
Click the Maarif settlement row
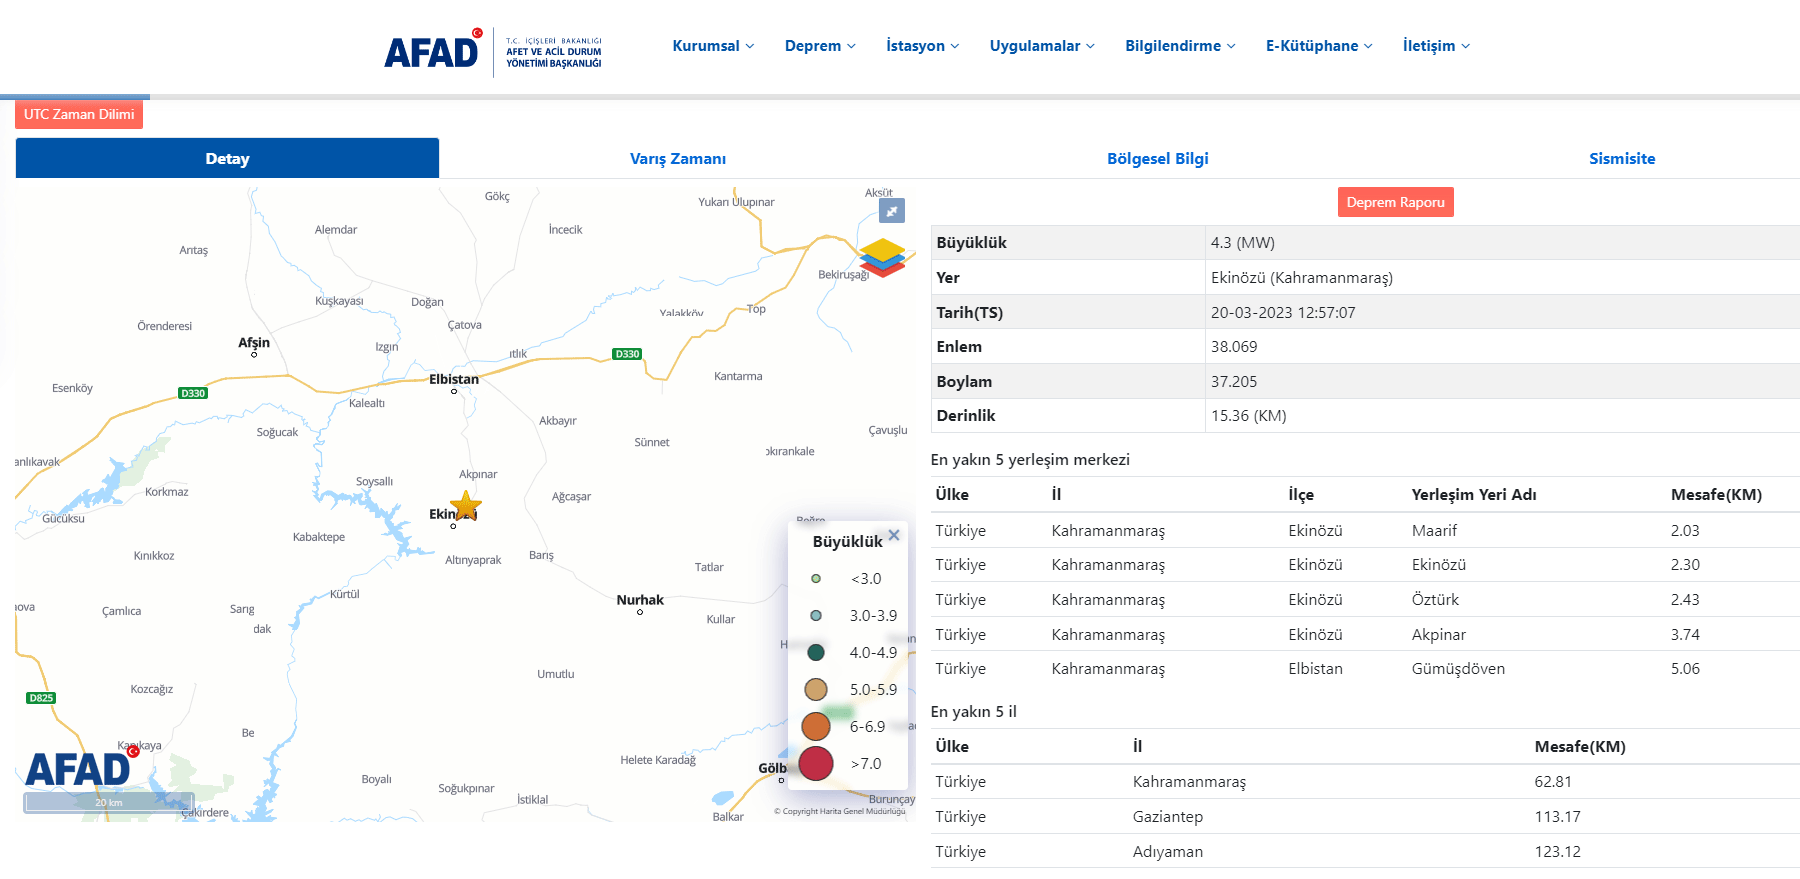(1365, 530)
